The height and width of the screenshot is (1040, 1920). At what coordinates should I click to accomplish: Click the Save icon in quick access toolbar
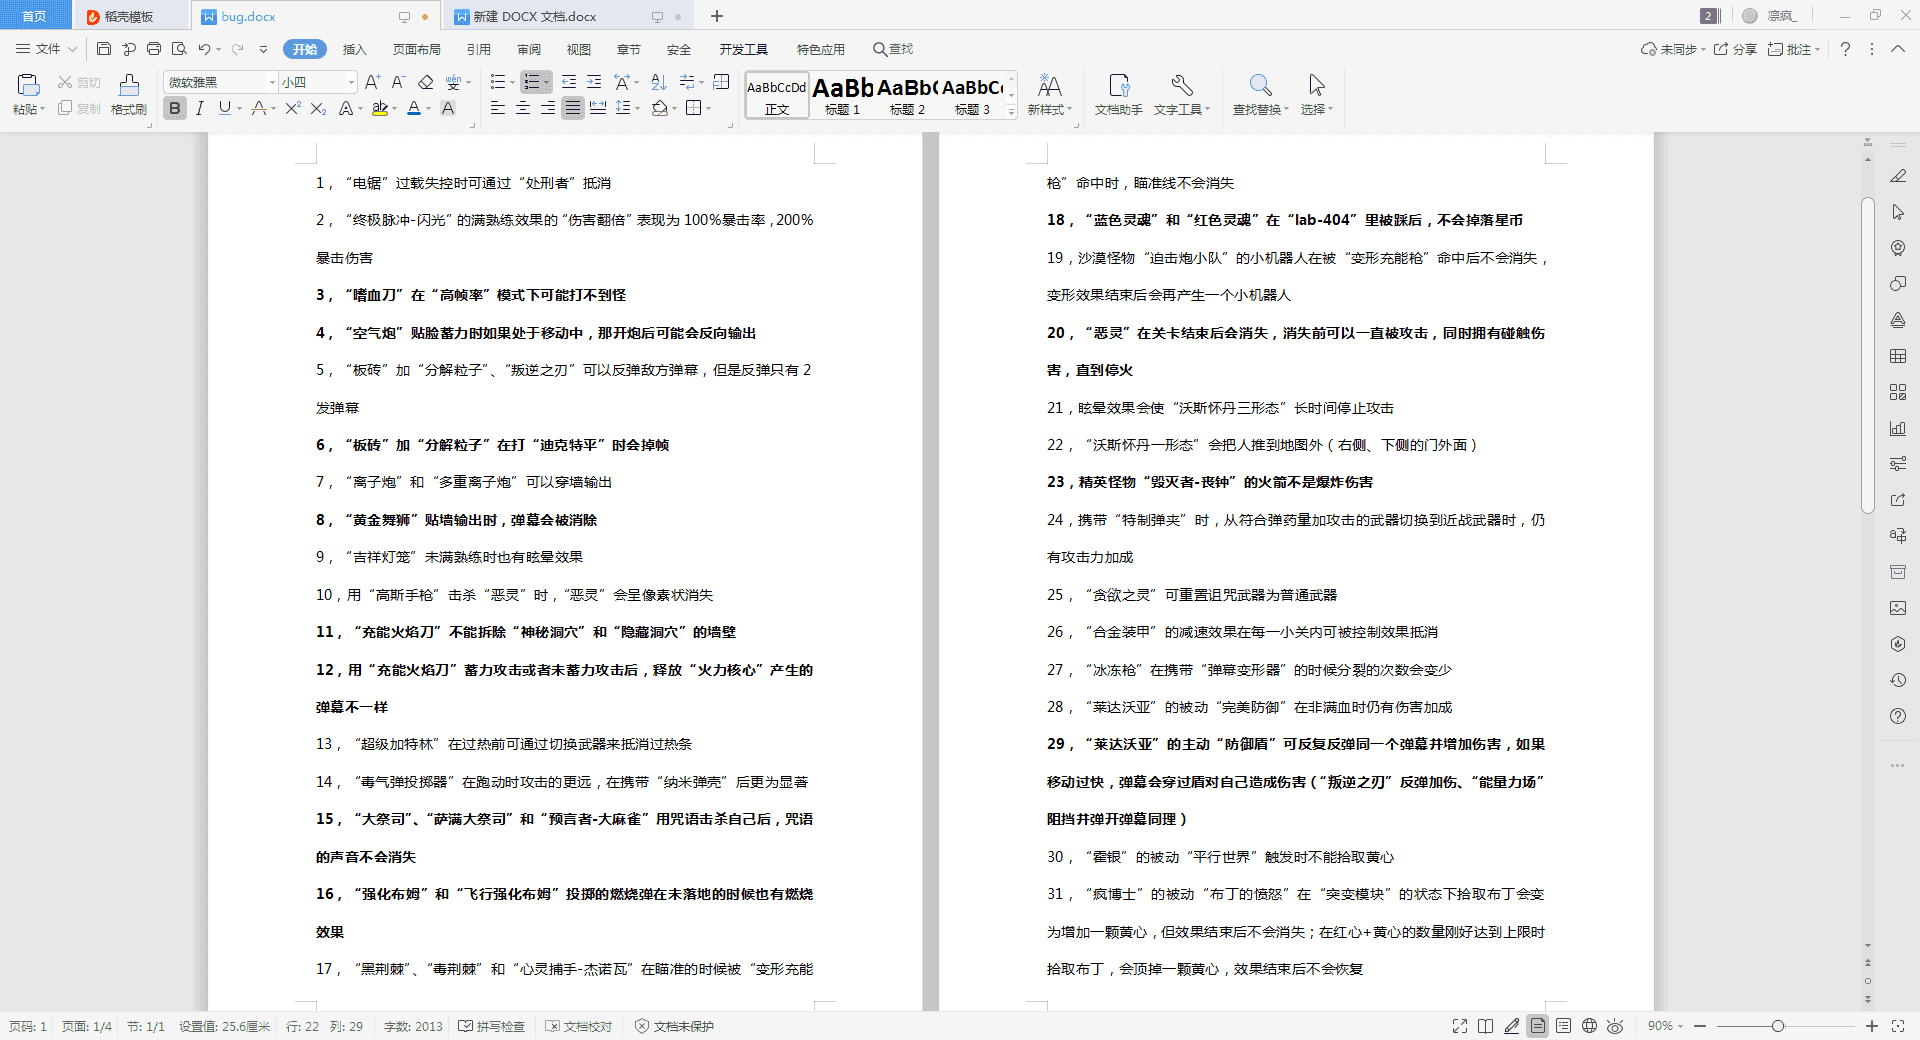pyautogui.click(x=104, y=49)
